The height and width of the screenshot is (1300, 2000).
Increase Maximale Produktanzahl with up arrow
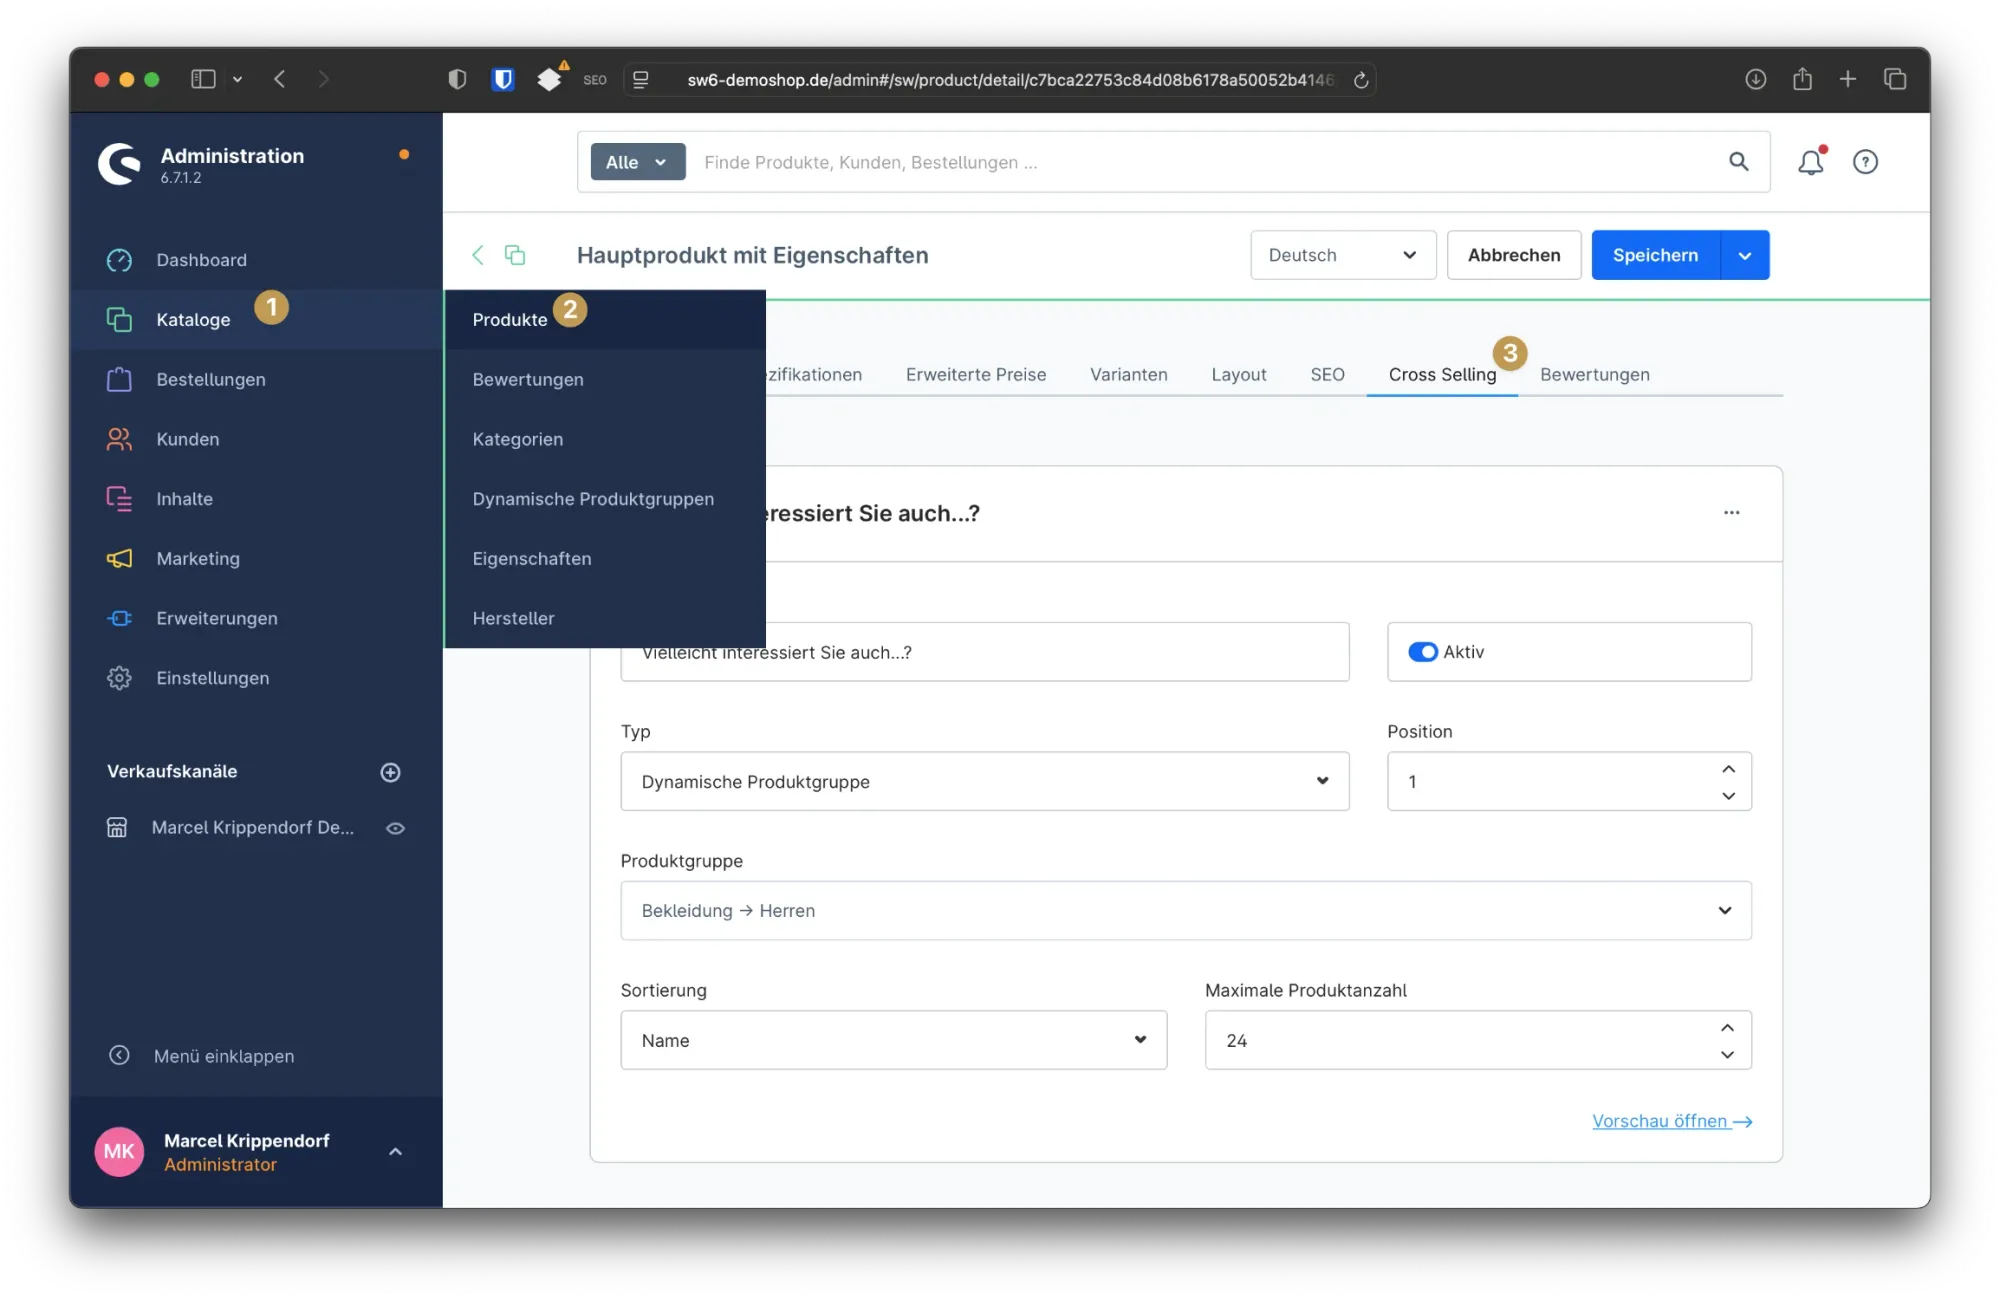coord(1727,1028)
